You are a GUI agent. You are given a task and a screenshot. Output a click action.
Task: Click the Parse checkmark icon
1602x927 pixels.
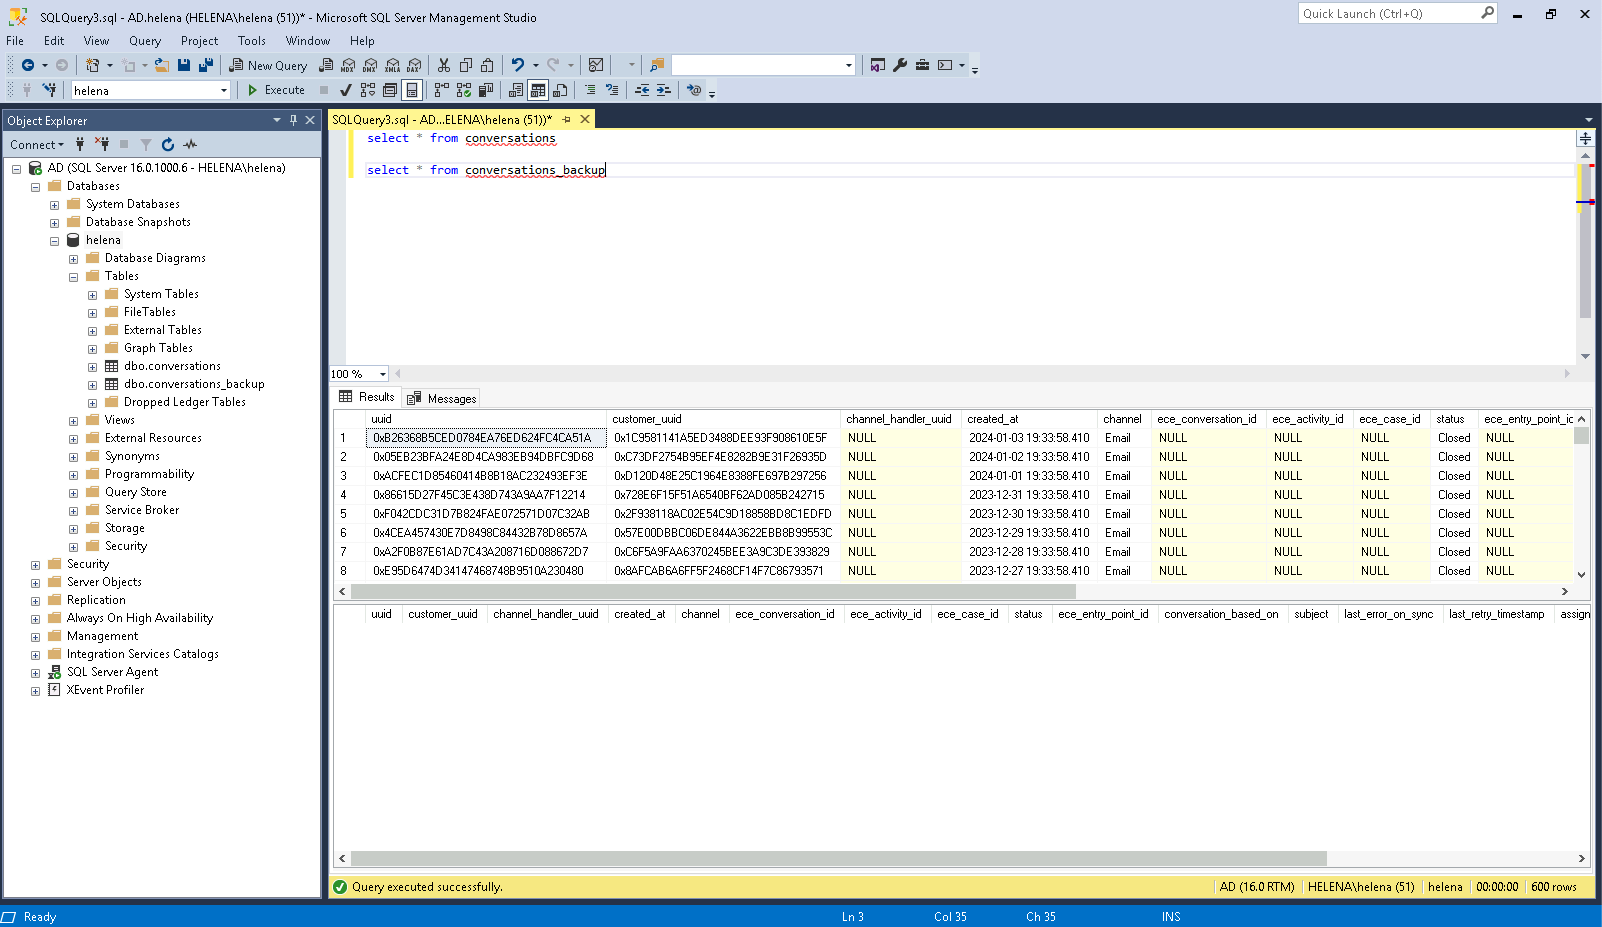(x=346, y=90)
